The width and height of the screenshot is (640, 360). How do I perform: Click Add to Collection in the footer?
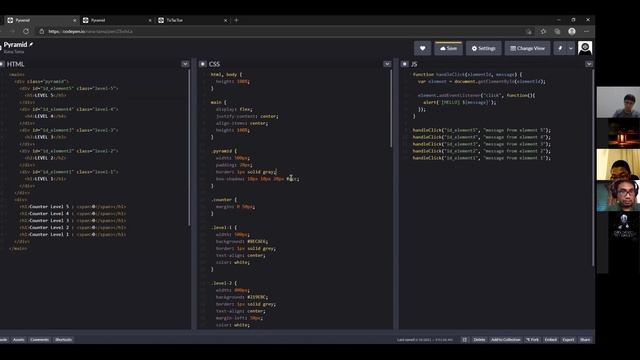(505, 340)
